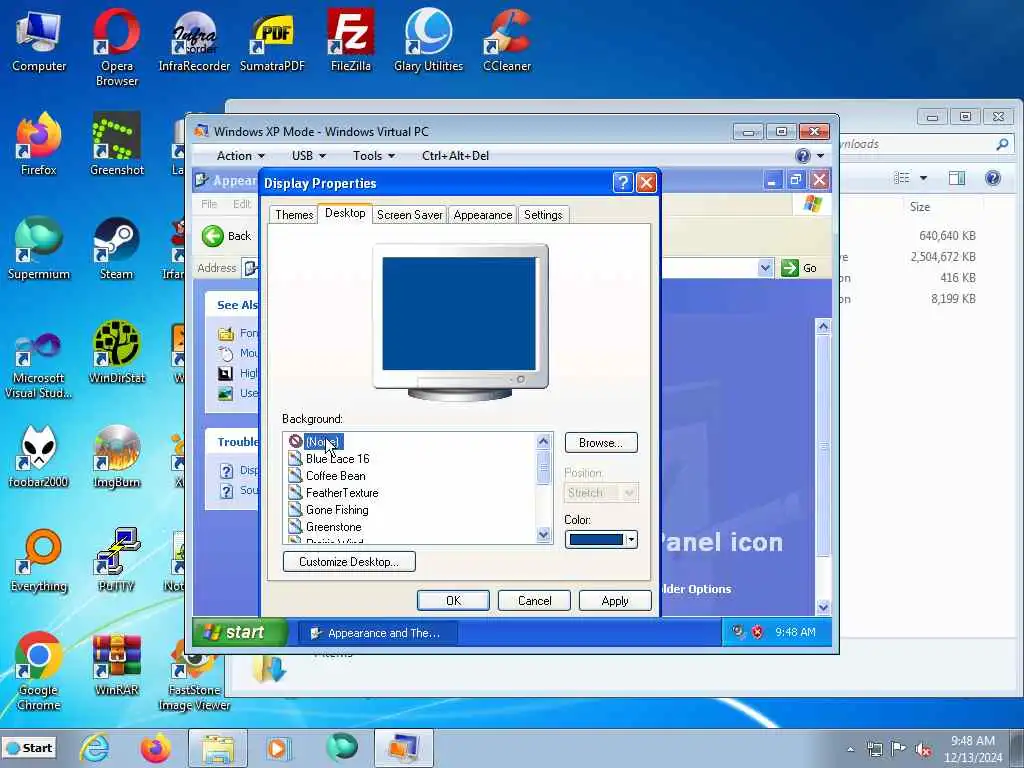Click the Background list scroll down arrow

[543, 535]
